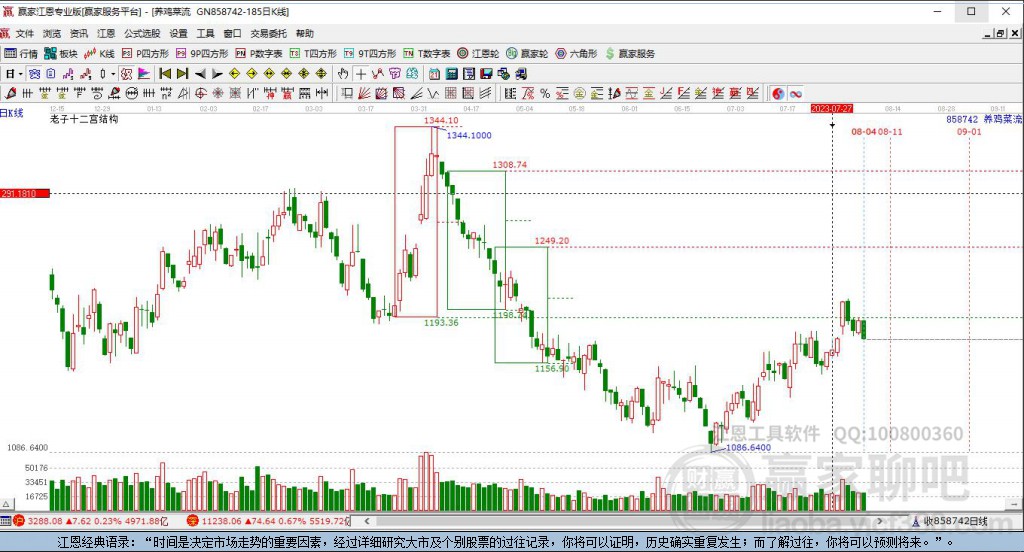Open the 公式选股 menu
This screenshot has height=552, width=1024.
pyautogui.click(x=142, y=33)
